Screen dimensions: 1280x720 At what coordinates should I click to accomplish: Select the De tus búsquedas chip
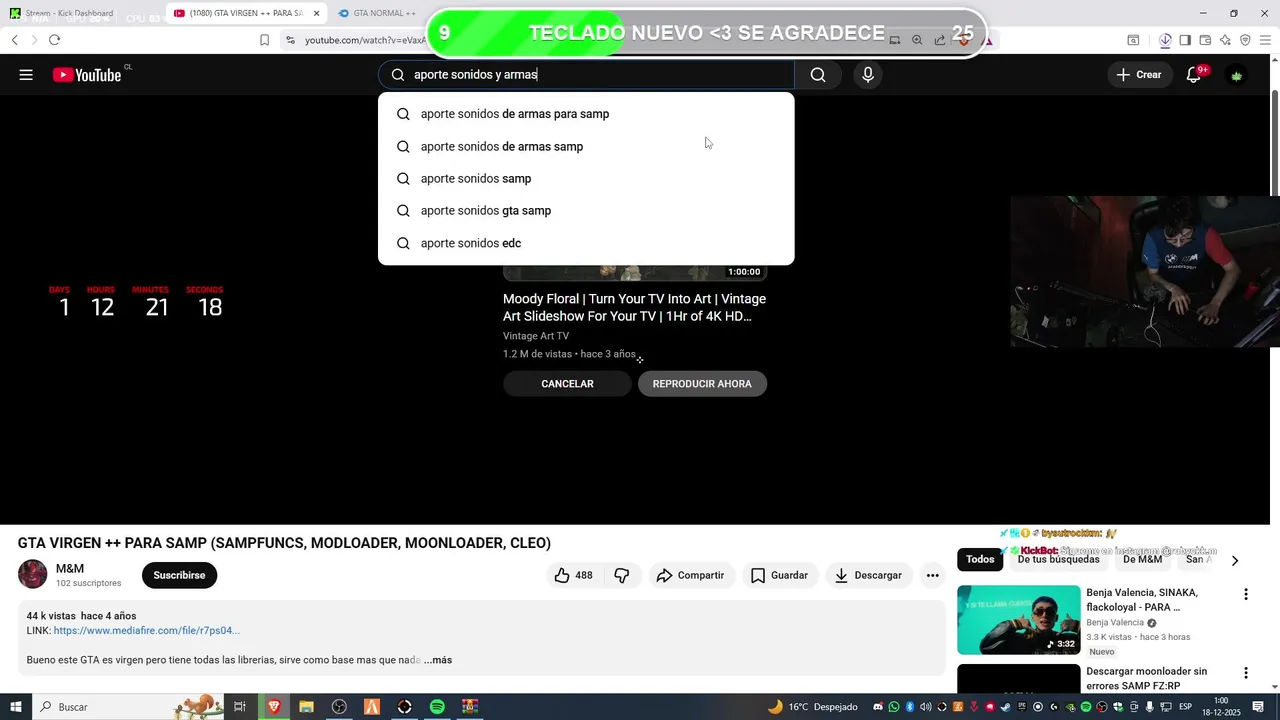click(1058, 559)
